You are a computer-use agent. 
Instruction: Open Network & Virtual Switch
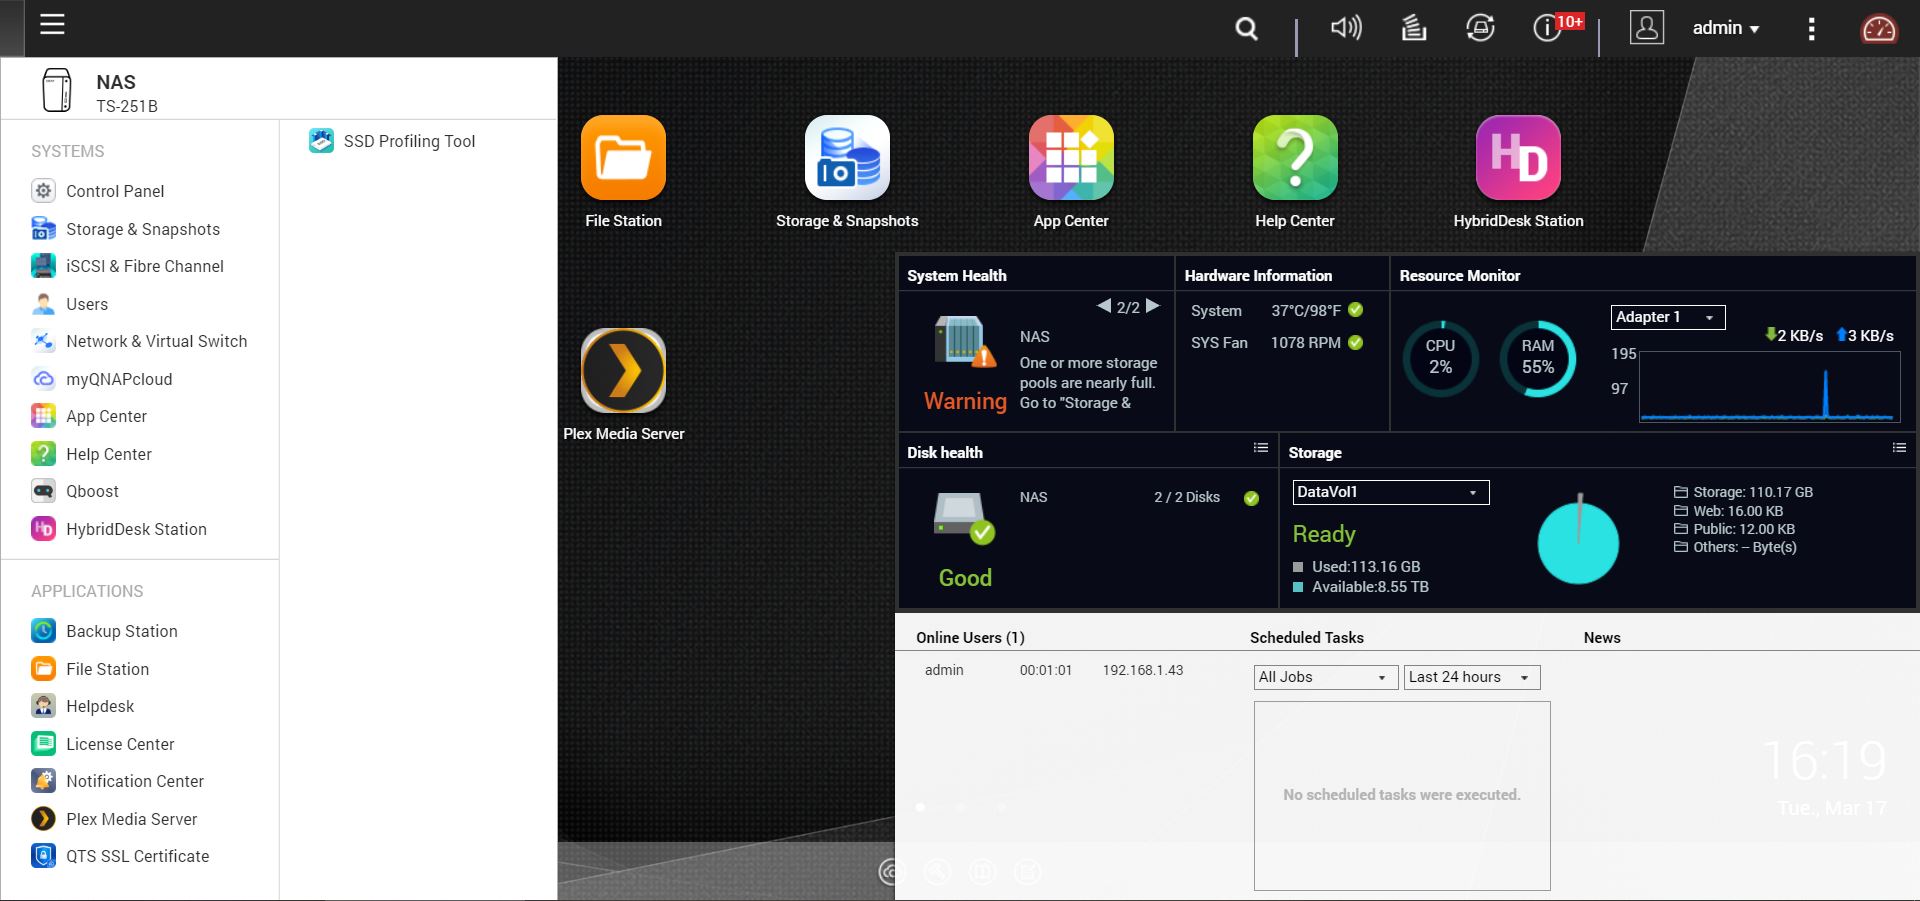(x=139, y=341)
